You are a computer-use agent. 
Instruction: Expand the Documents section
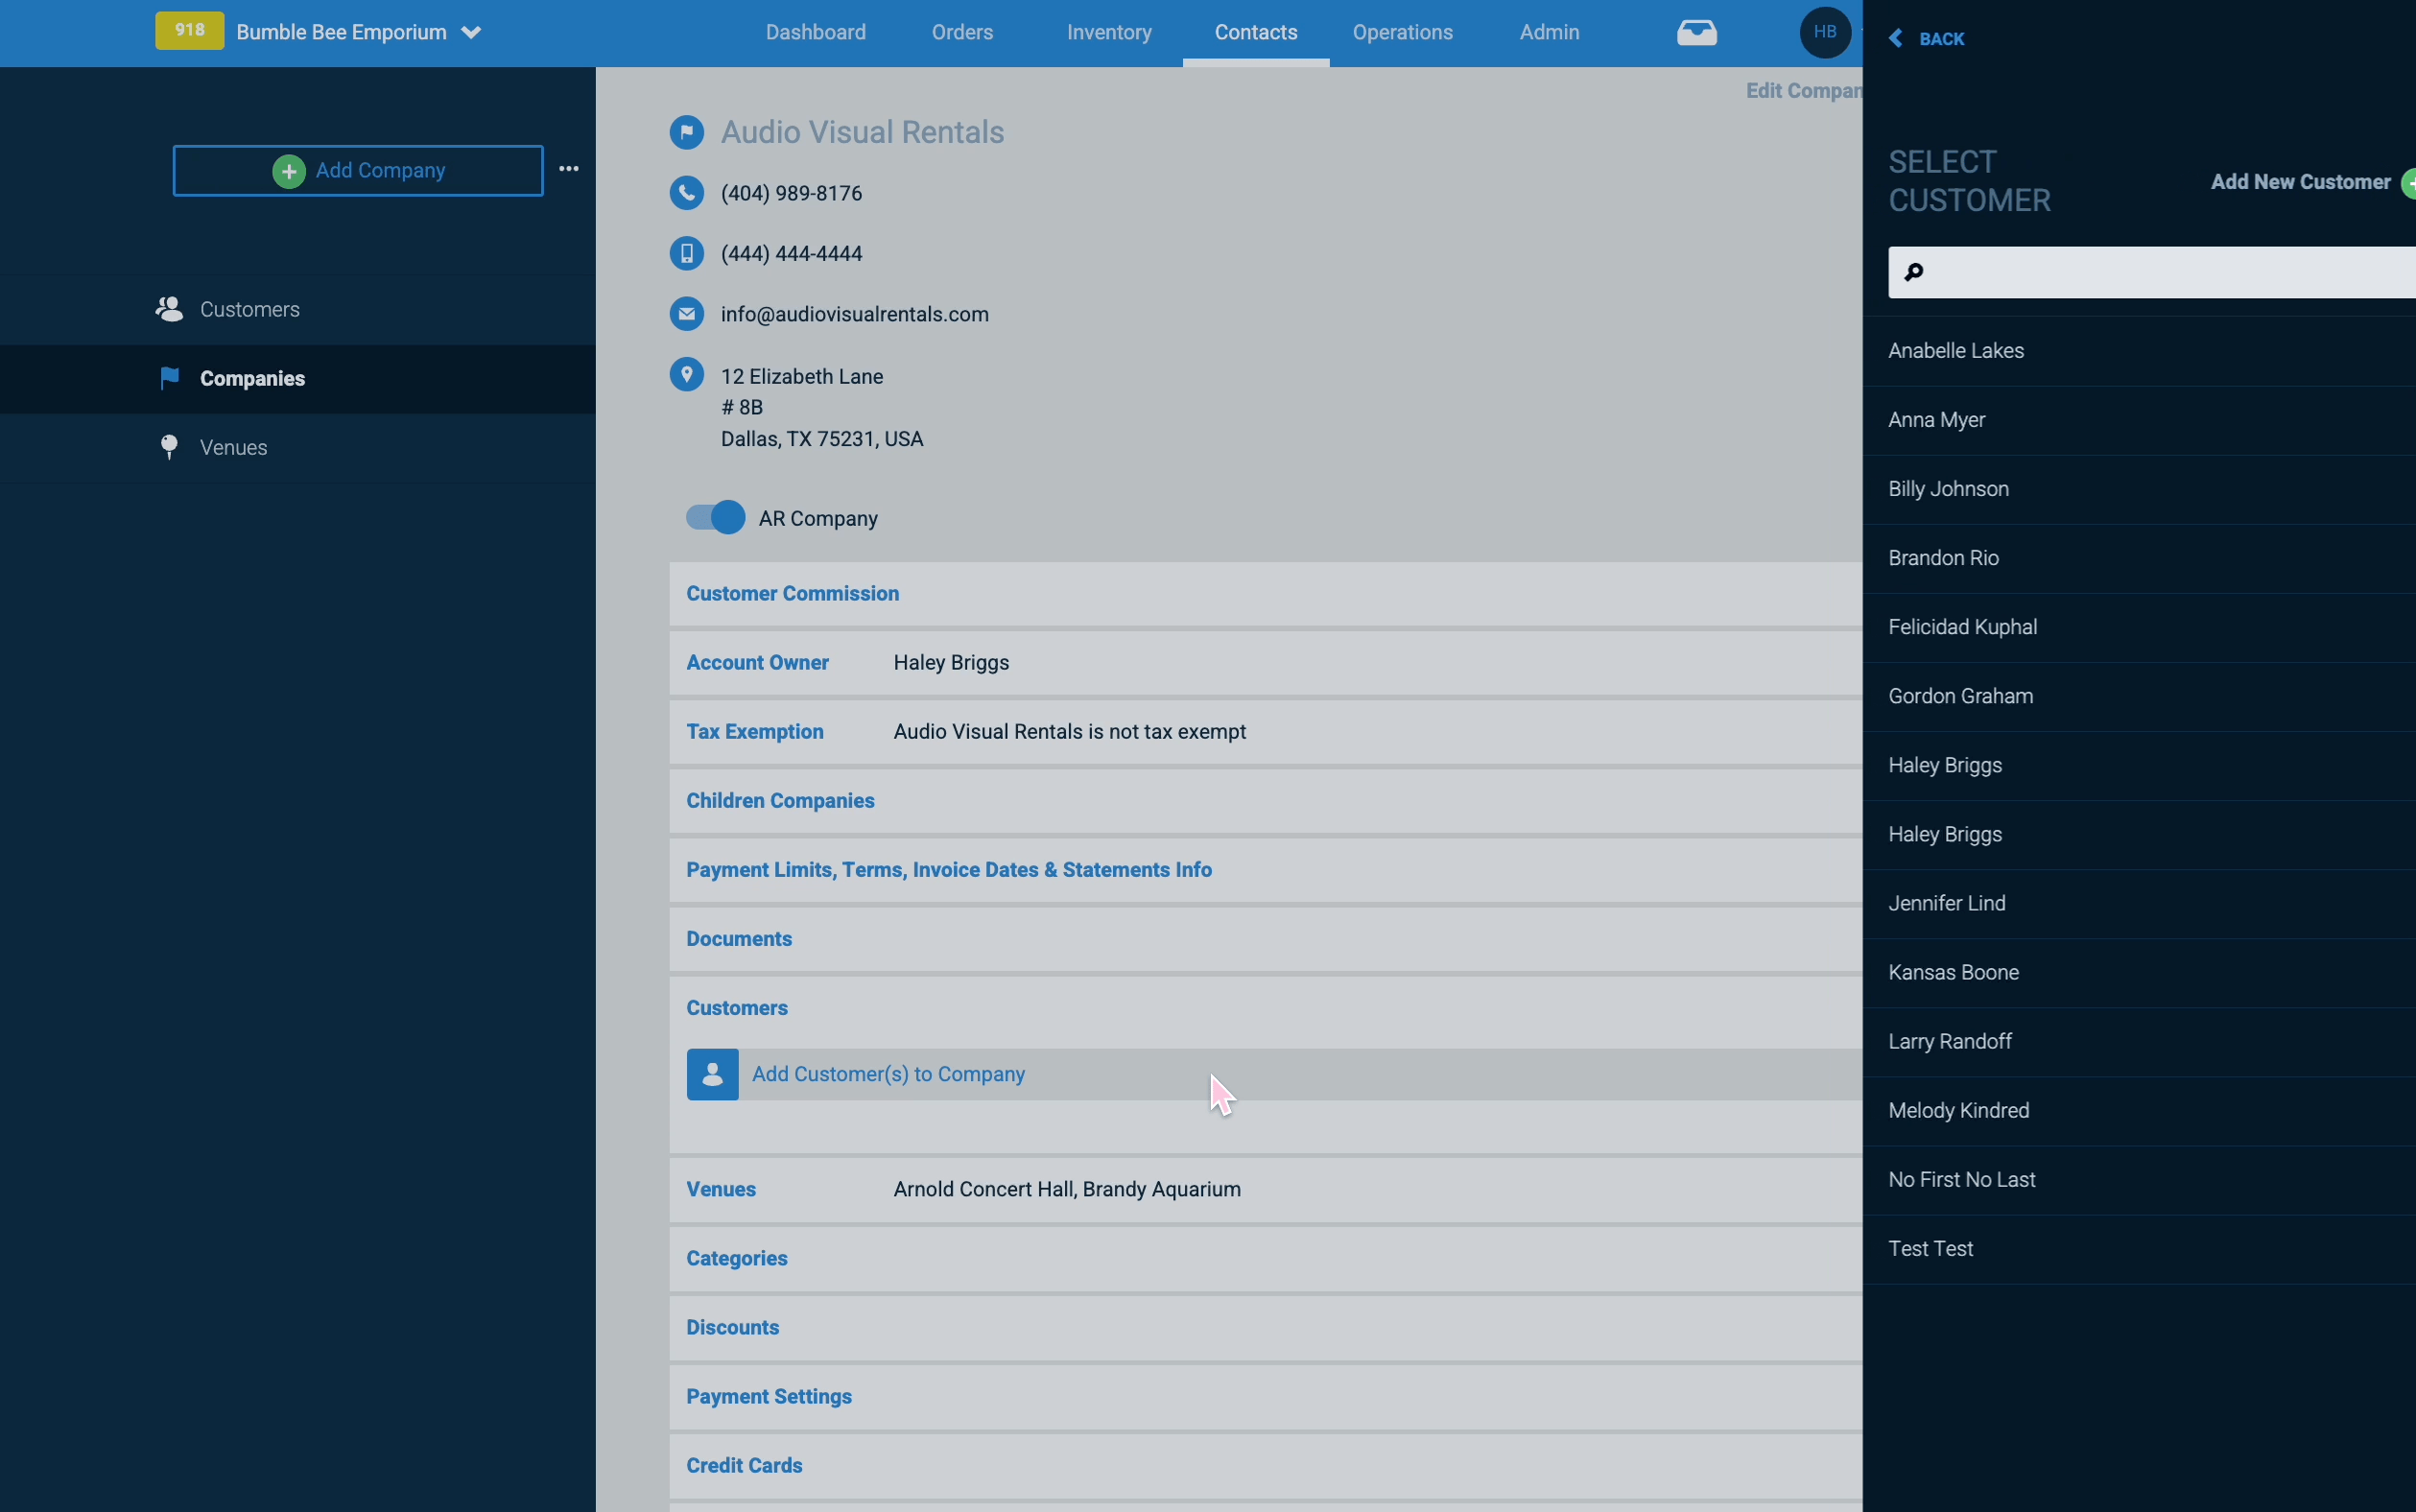click(1265, 939)
